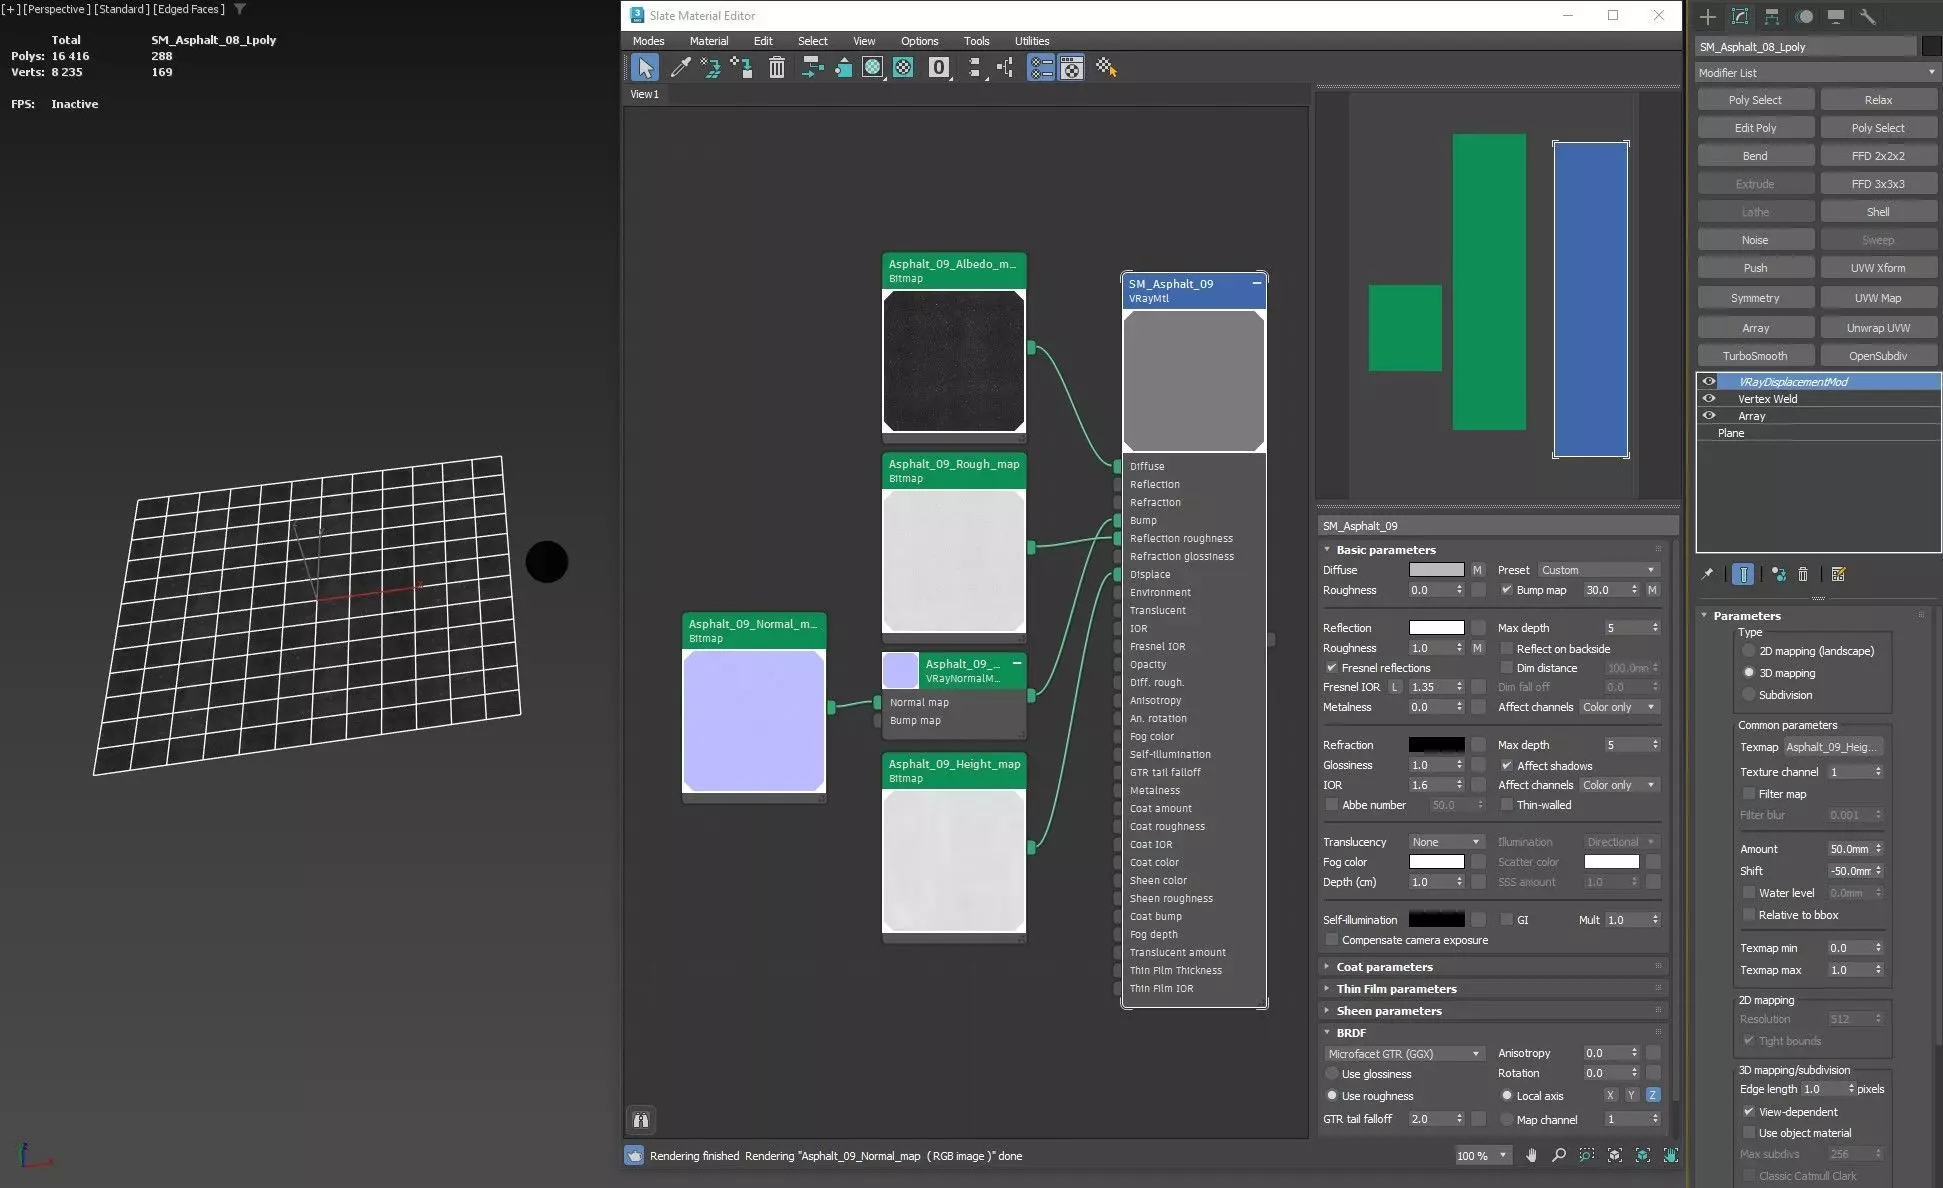Click the remove modifier trash icon
Viewport: 1943px width, 1188px height.
coord(1803,574)
